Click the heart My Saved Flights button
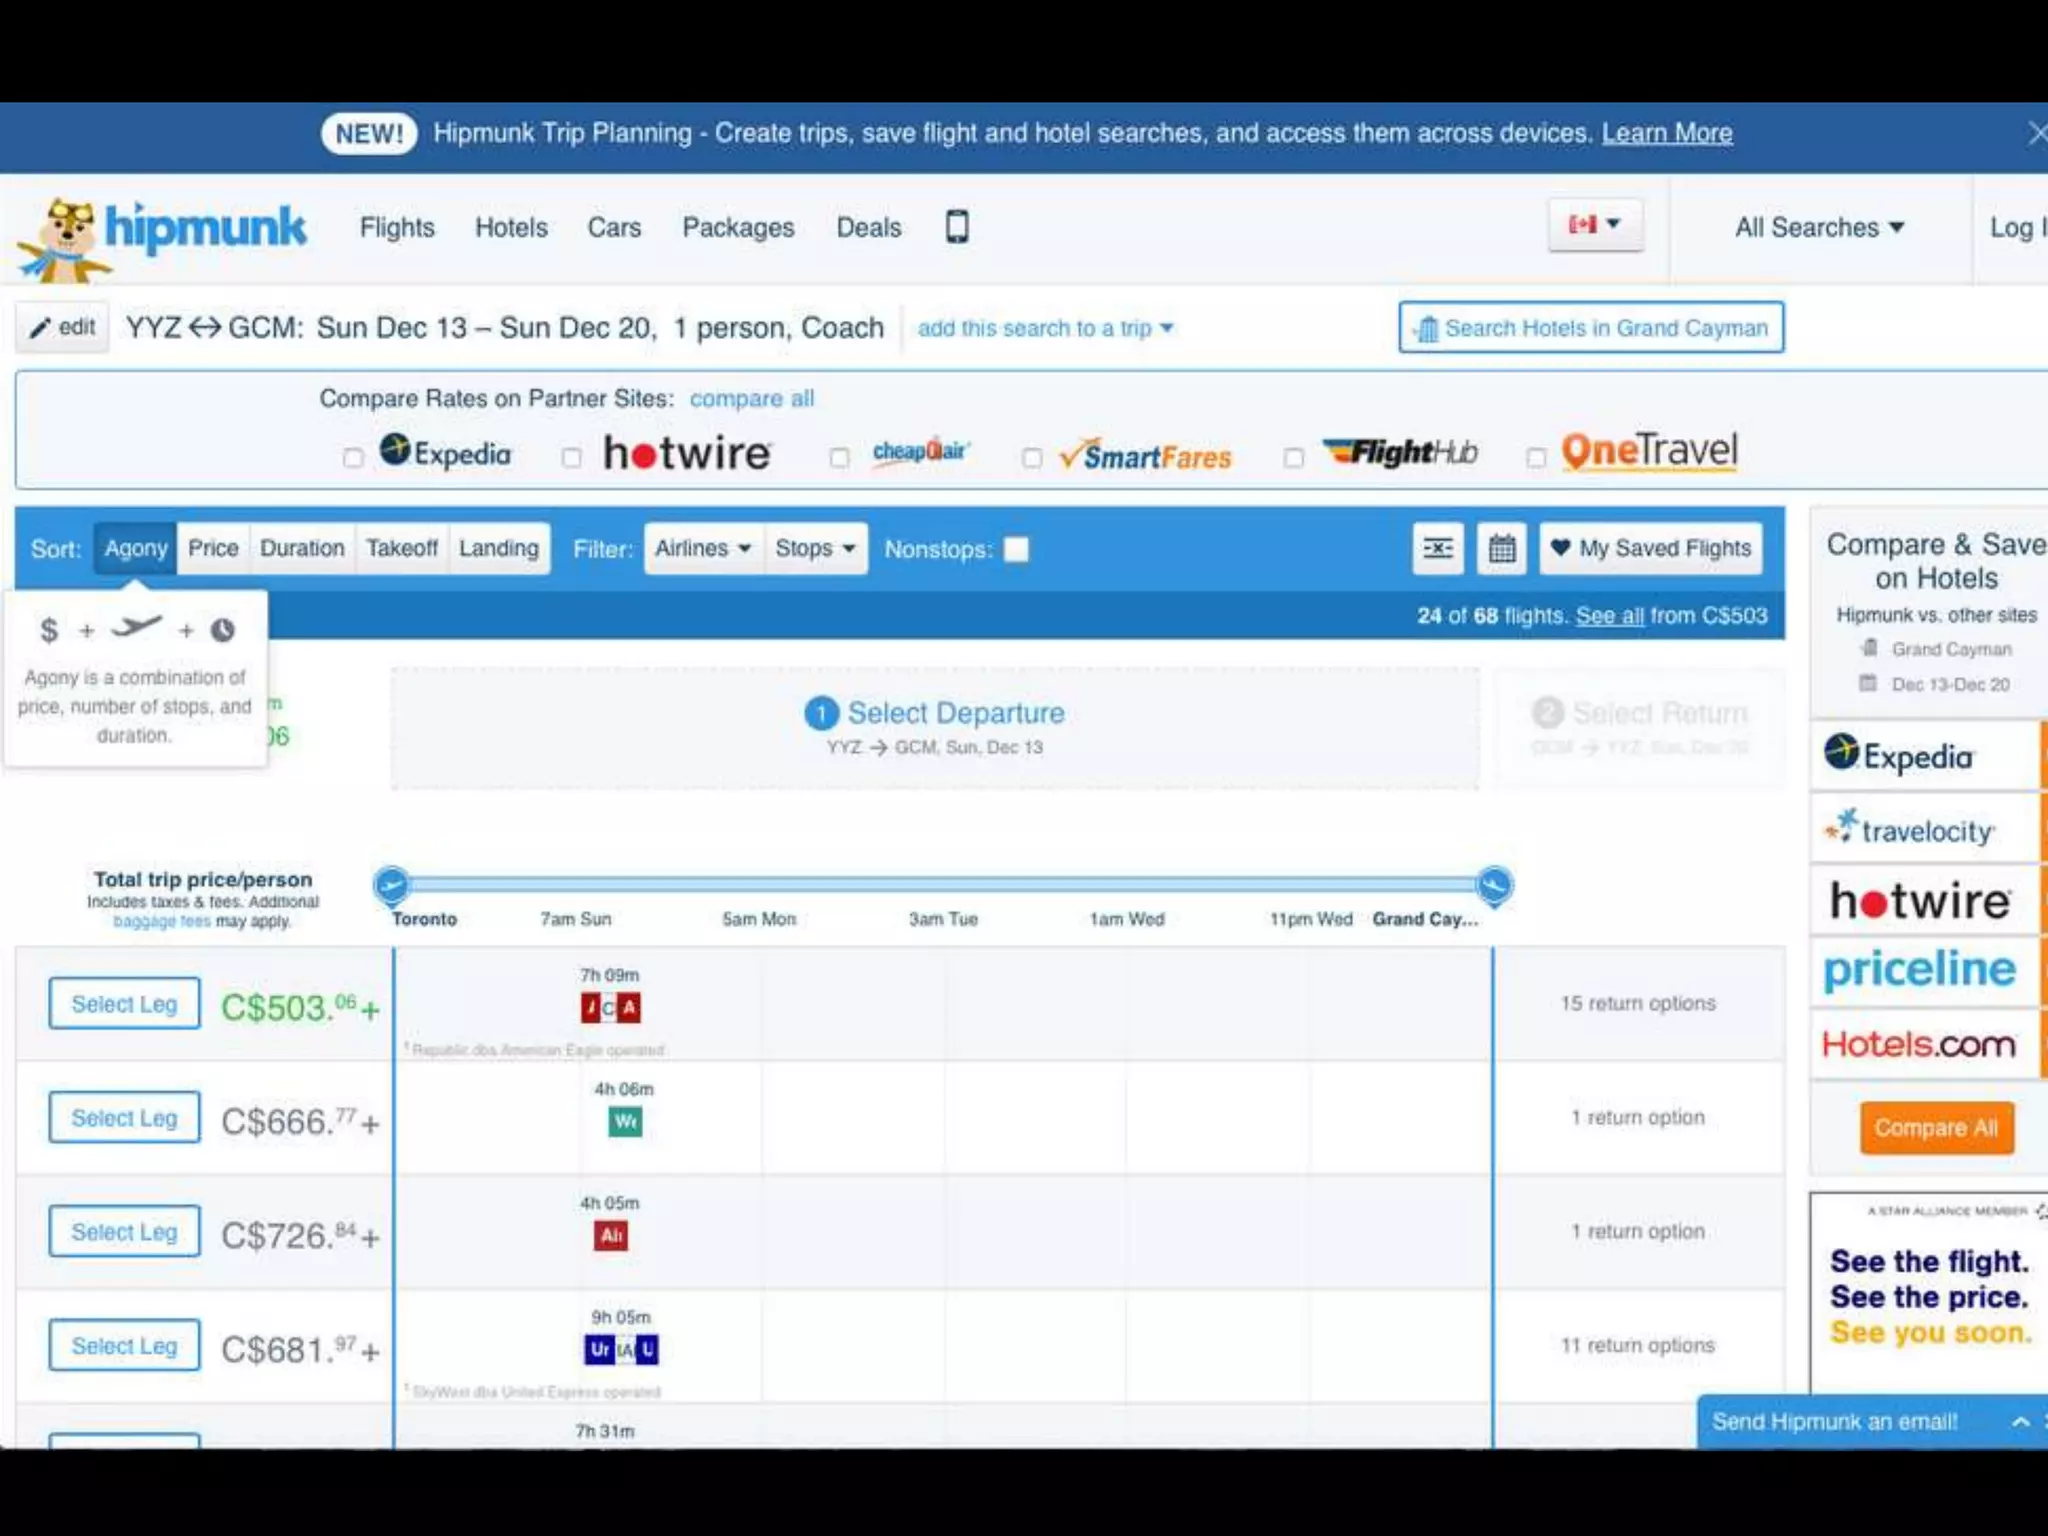This screenshot has width=2048, height=1536. 1651,548
